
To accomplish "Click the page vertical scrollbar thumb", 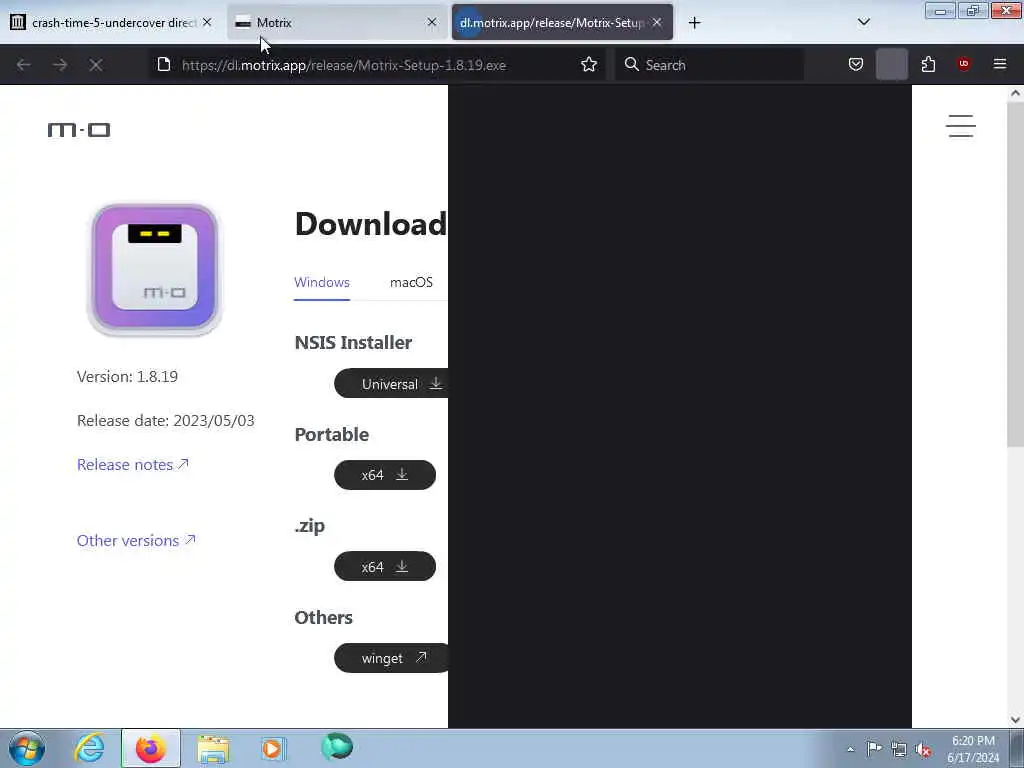I will point(1015,274).
